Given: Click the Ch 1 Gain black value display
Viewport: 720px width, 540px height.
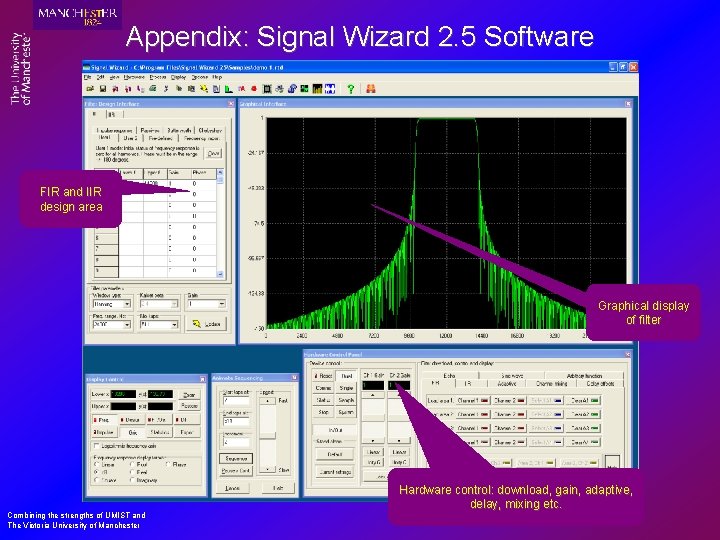Looking at the screenshot, I should point(373,385).
